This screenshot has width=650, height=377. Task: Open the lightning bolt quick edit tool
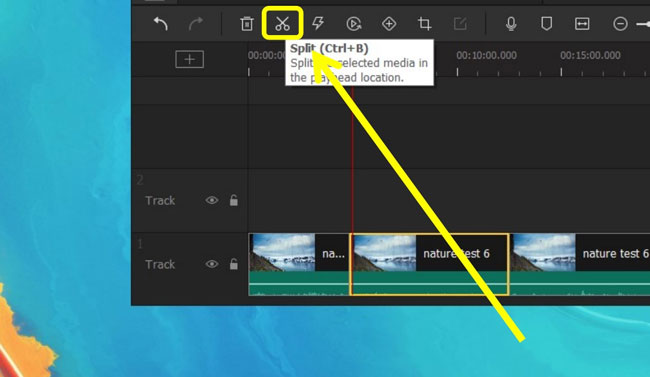click(x=318, y=24)
